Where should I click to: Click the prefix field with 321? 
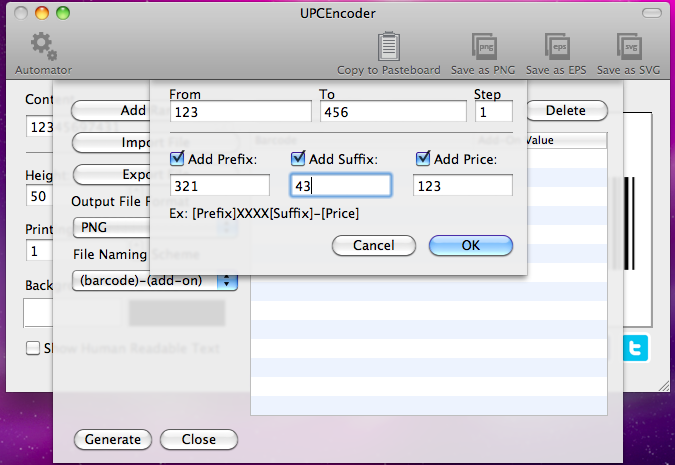220,186
